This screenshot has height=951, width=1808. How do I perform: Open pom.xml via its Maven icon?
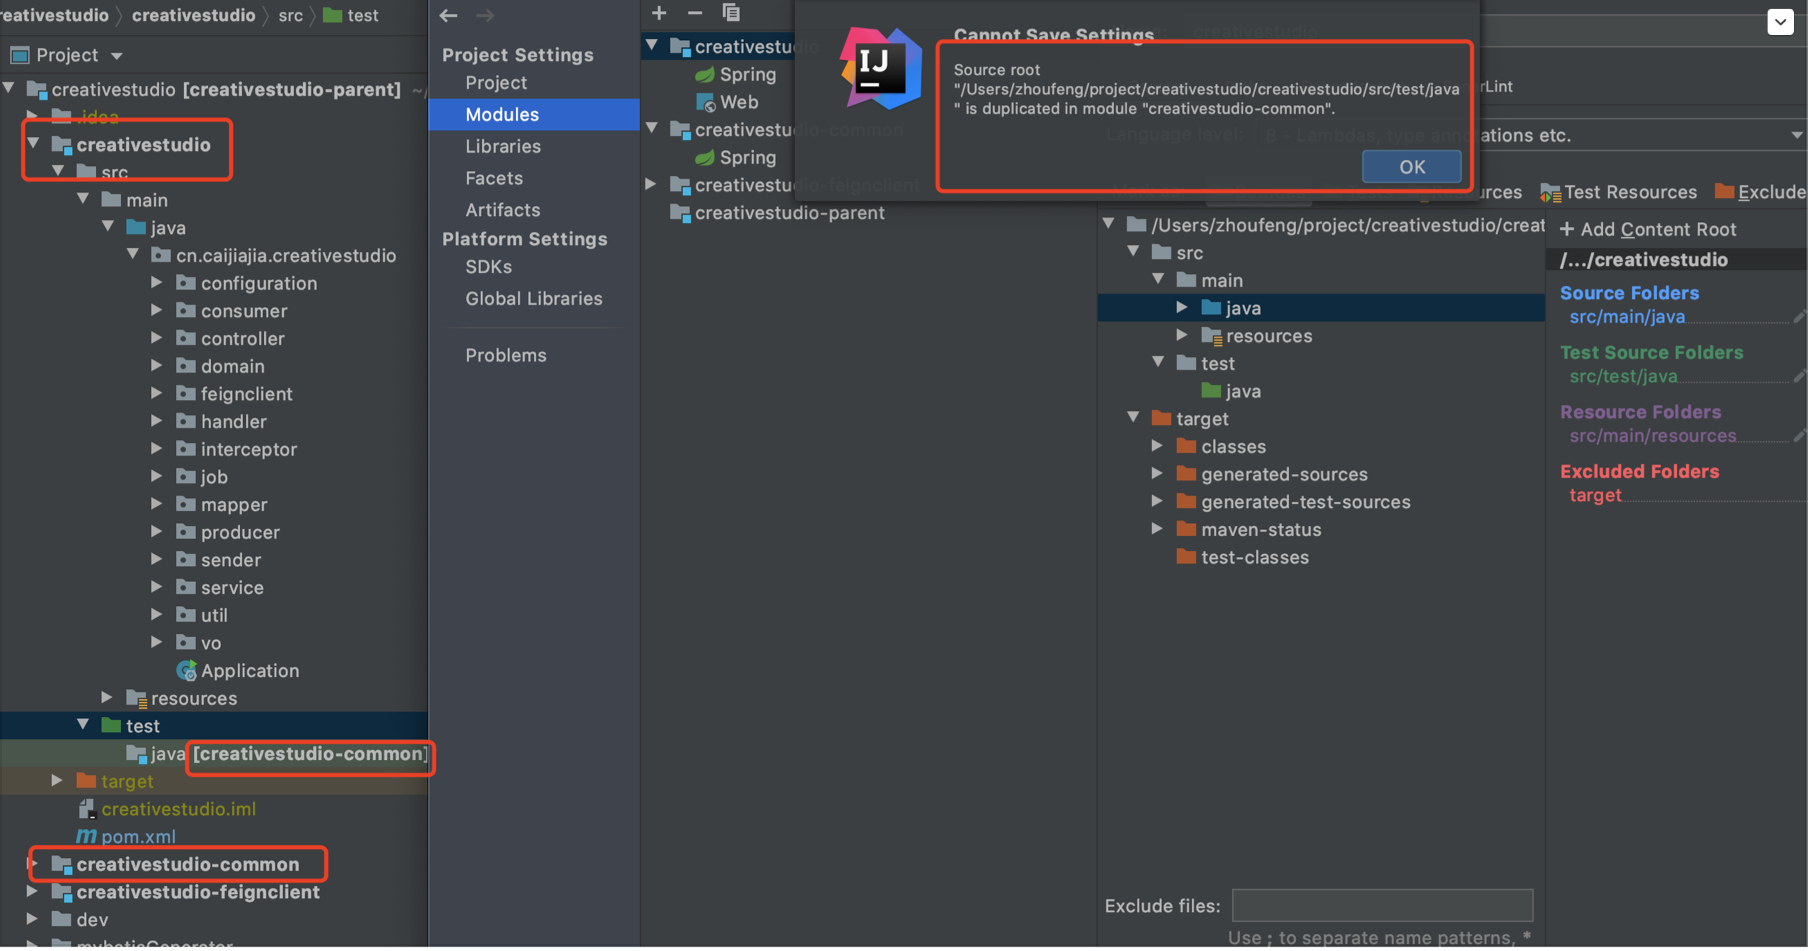tap(87, 836)
